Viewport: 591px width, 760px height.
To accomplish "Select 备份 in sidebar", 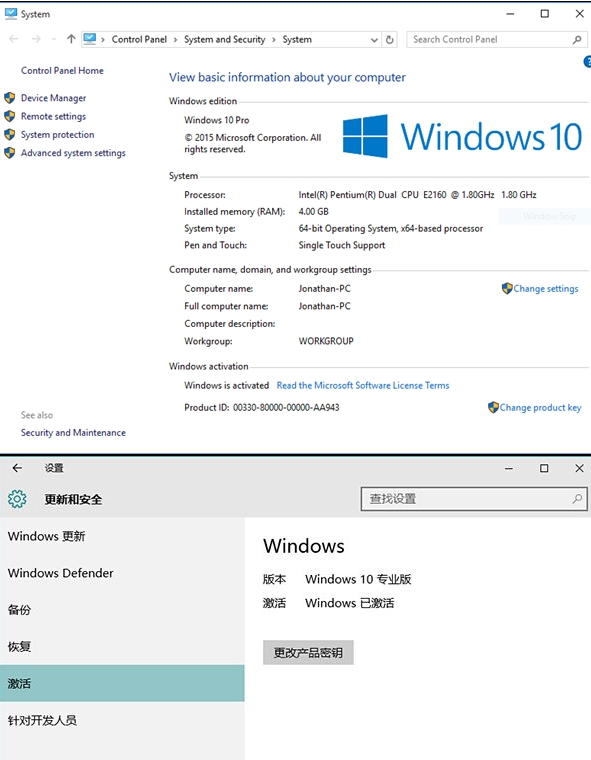I will pyautogui.click(x=122, y=610).
